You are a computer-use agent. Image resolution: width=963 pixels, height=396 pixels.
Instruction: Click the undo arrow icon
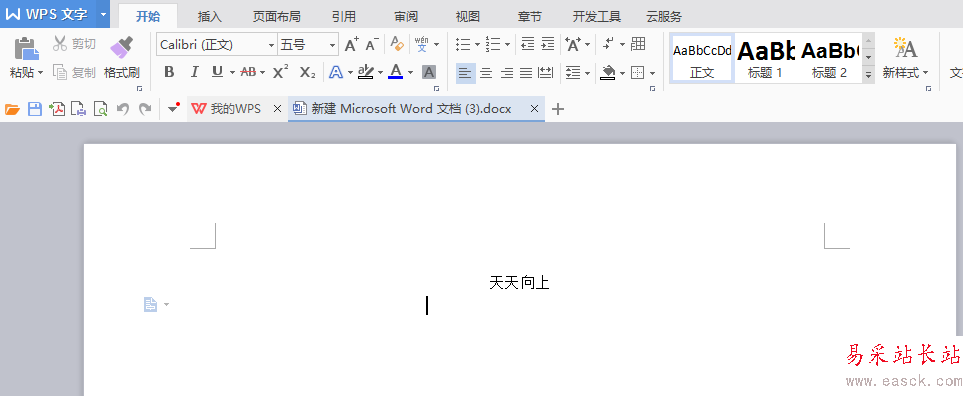pos(123,109)
